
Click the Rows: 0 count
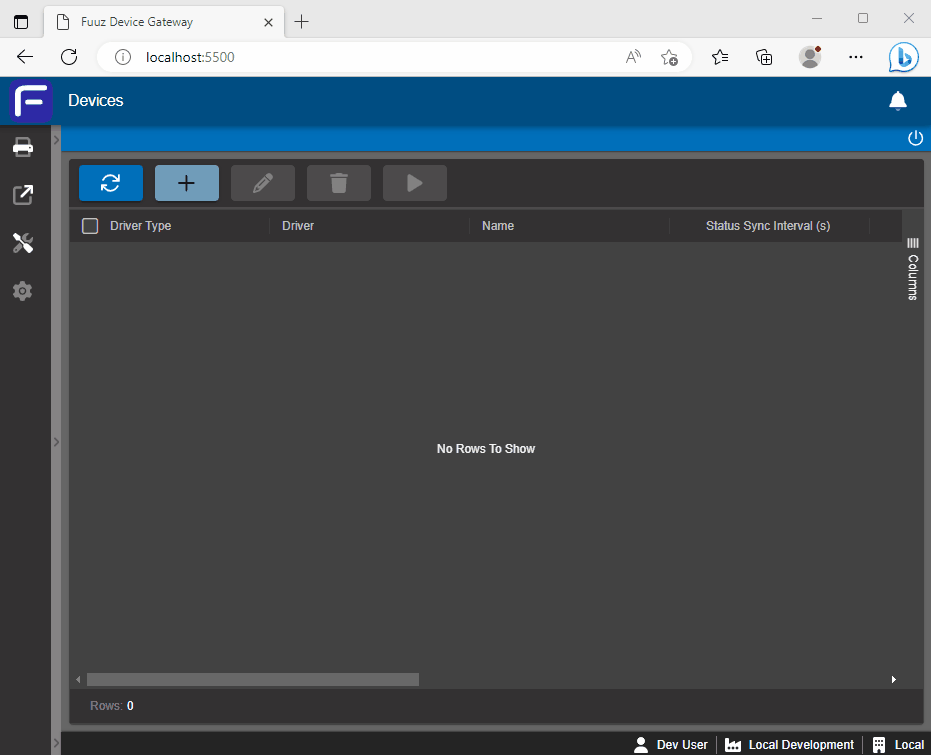pyautogui.click(x=112, y=706)
